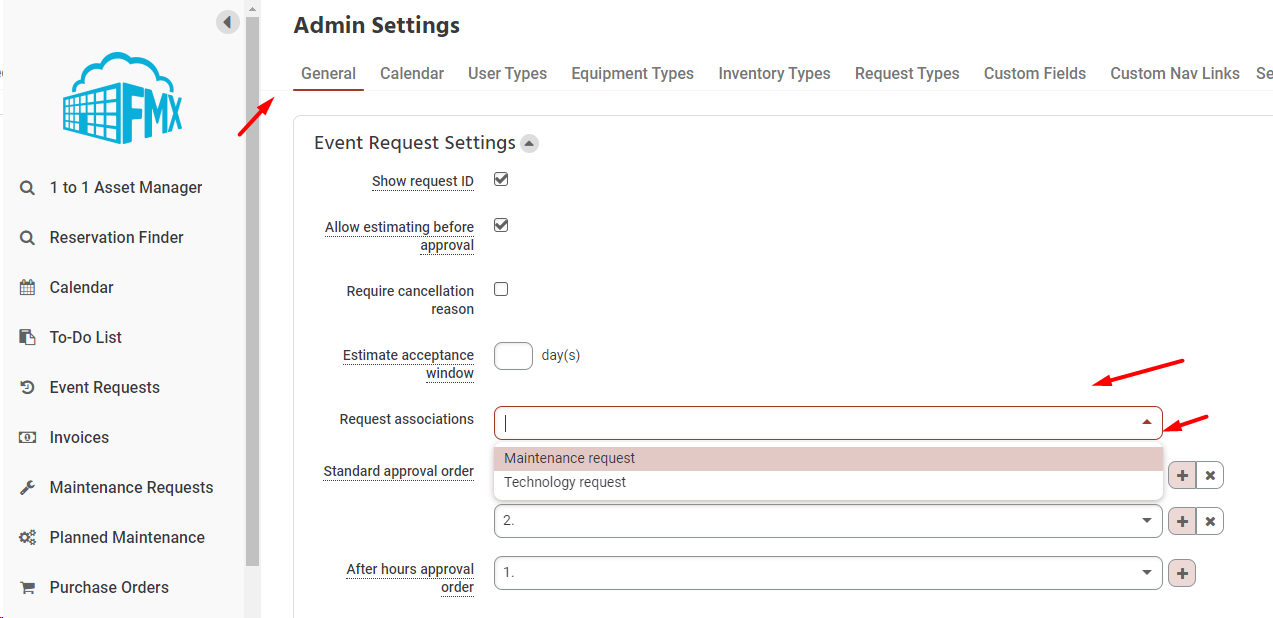Image resolution: width=1273 pixels, height=618 pixels.
Task: Click the Standard approval order label
Action: (399, 471)
